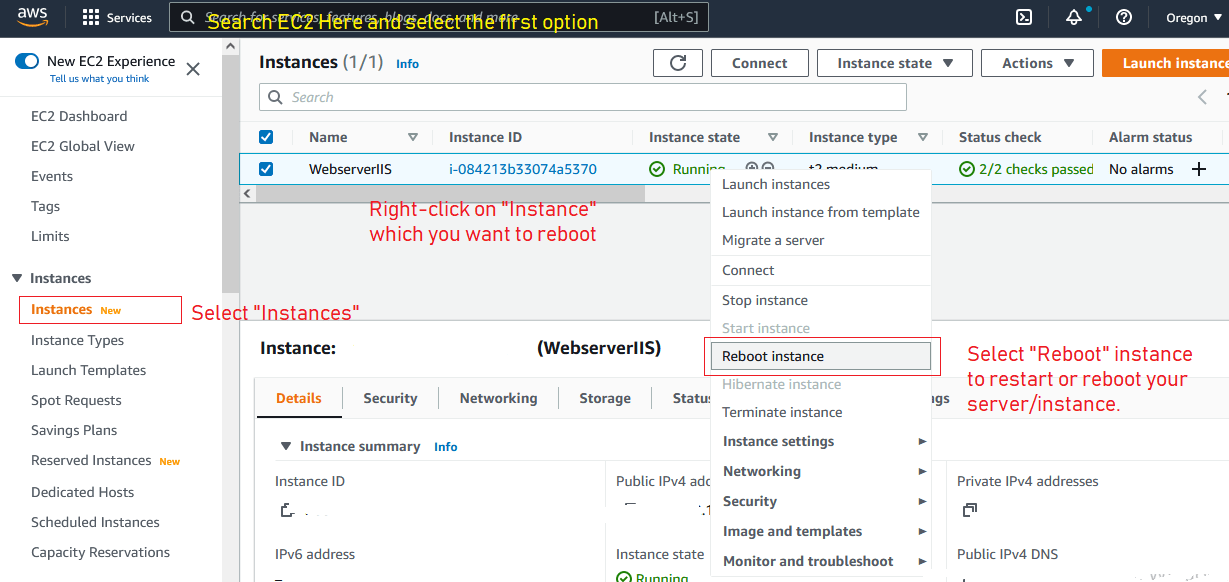Open the Instance state dropdown button
The width and height of the screenshot is (1229, 582).
point(894,63)
